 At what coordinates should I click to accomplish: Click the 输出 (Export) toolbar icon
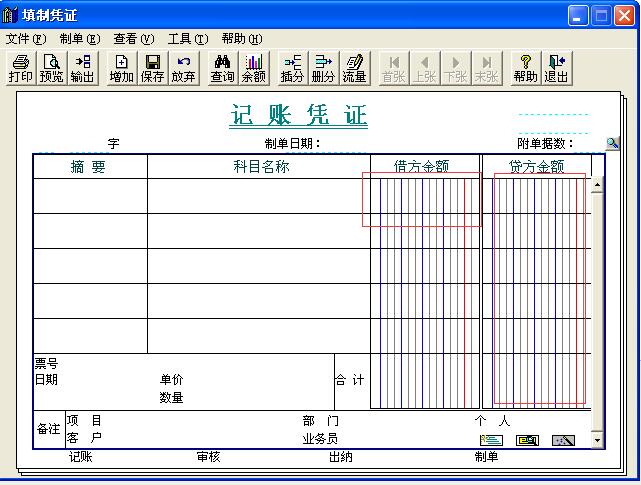83,68
